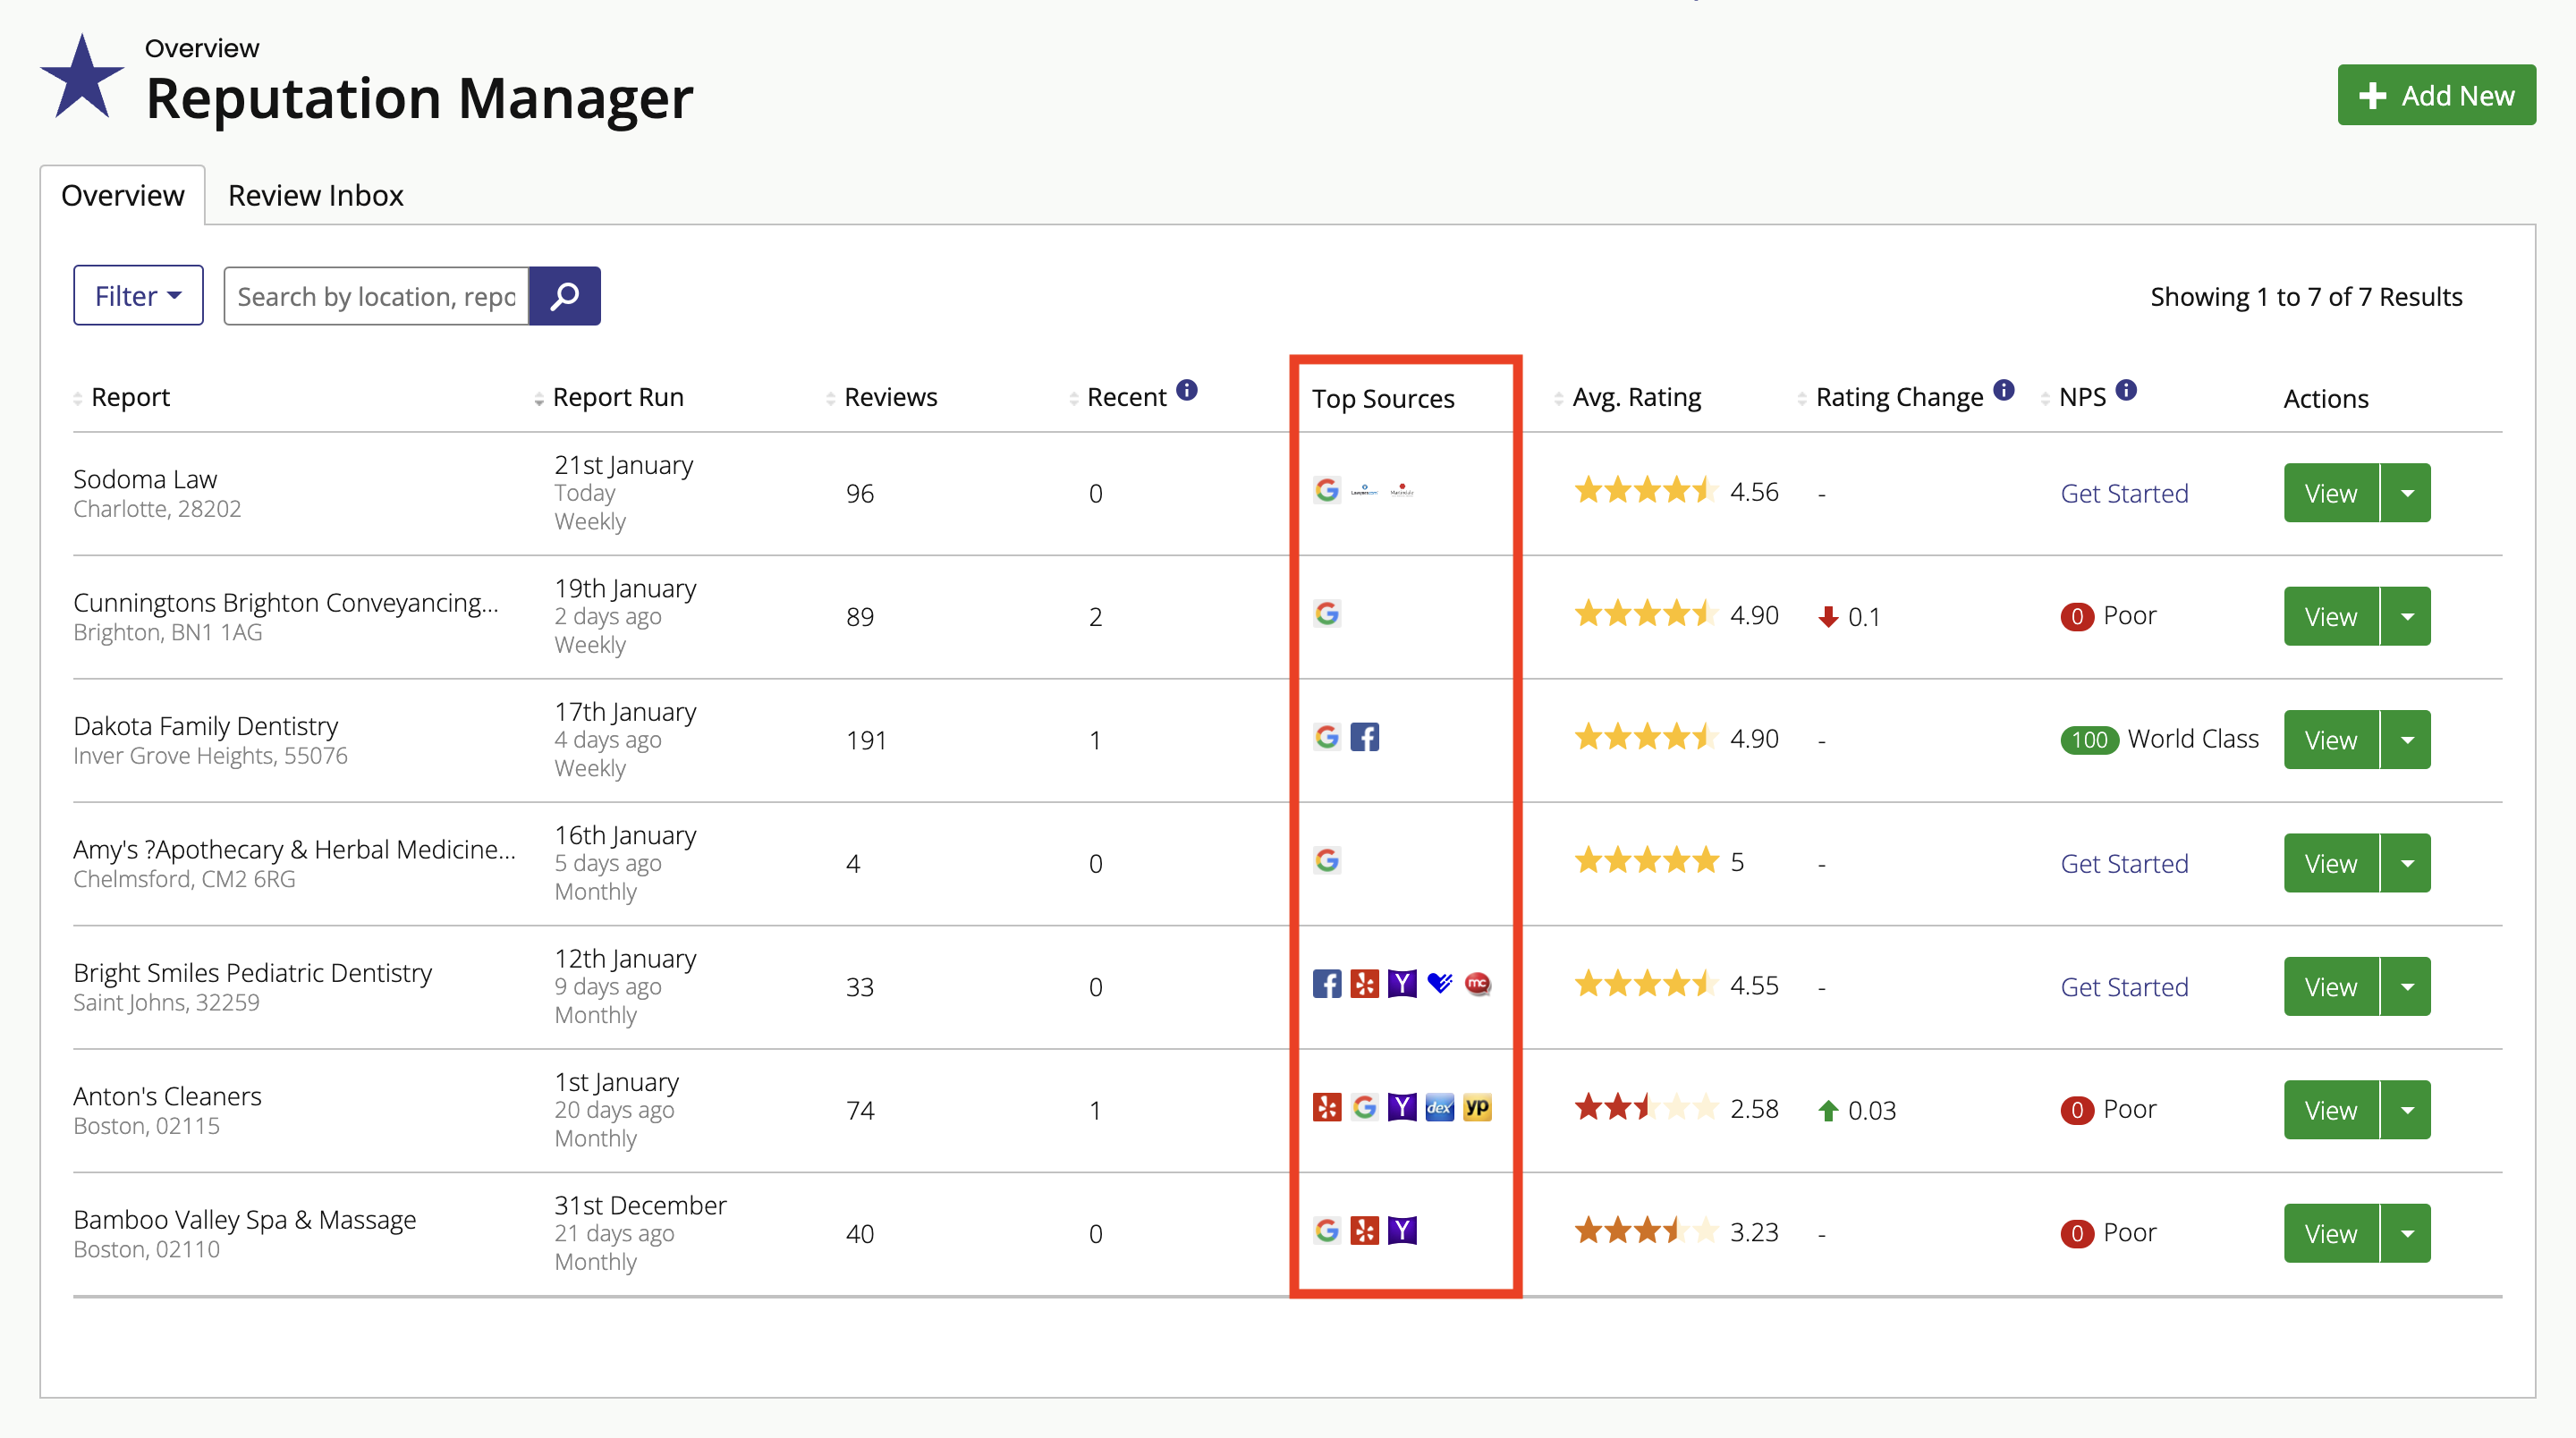View the Cunningtons Brighton Conveyancing report

click(2331, 616)
